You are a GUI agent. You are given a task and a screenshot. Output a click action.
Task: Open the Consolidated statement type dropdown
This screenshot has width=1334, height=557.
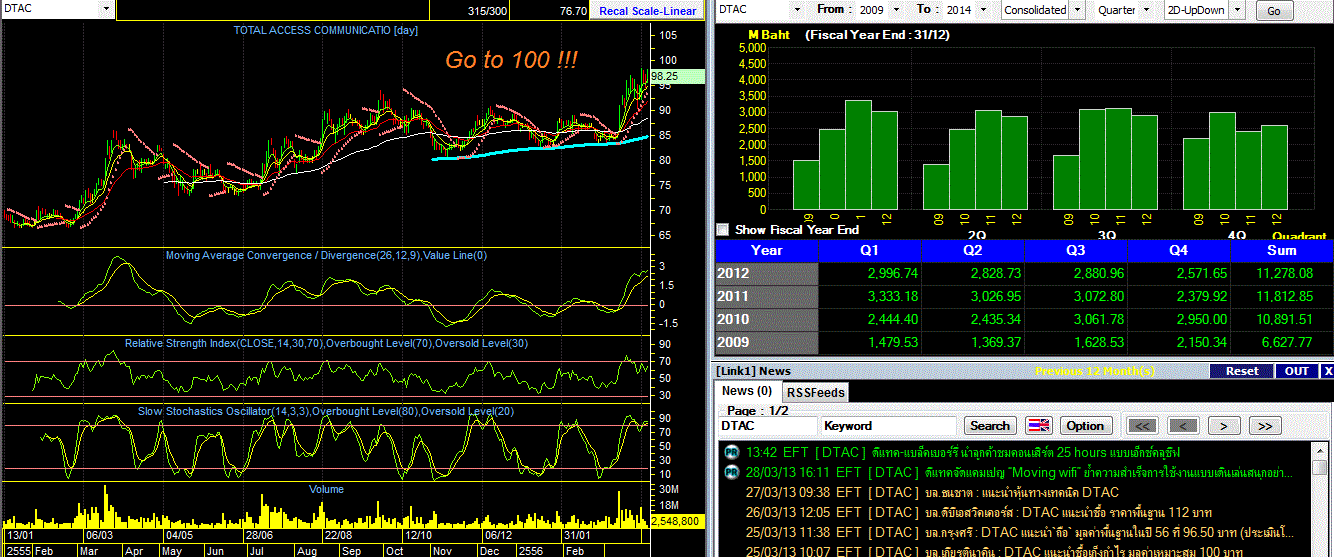(x=1075, y=10)
